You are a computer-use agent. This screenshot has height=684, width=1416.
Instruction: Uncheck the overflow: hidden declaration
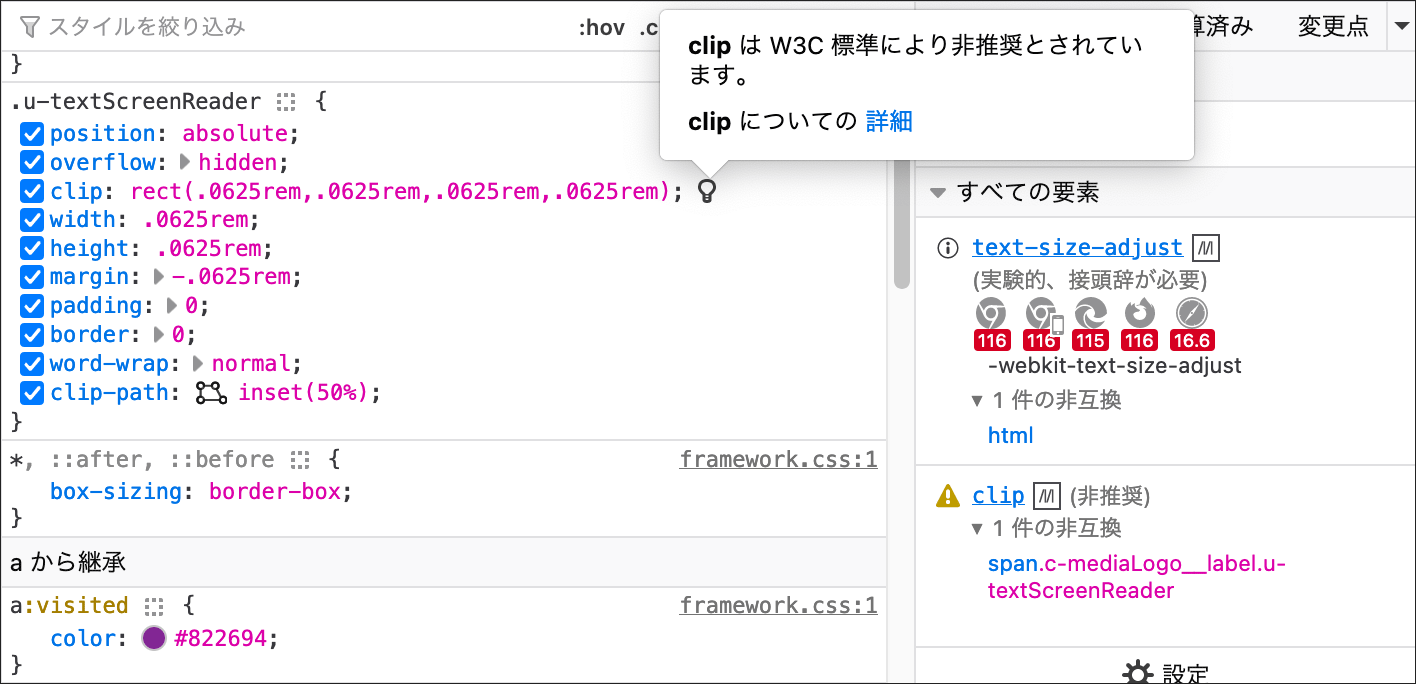point(33,163)
